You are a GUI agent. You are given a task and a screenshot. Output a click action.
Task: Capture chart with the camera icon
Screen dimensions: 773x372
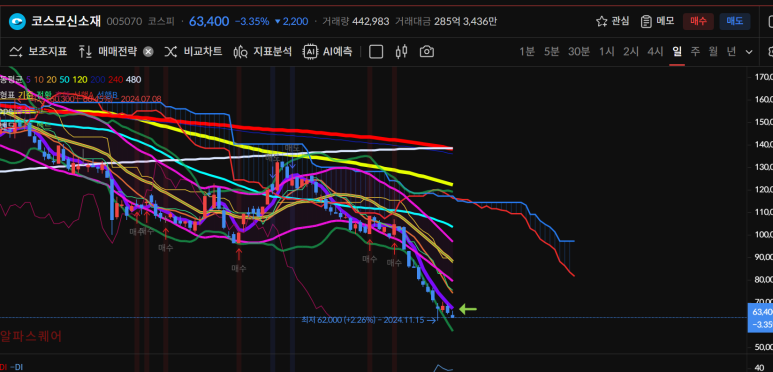(427, 52)
